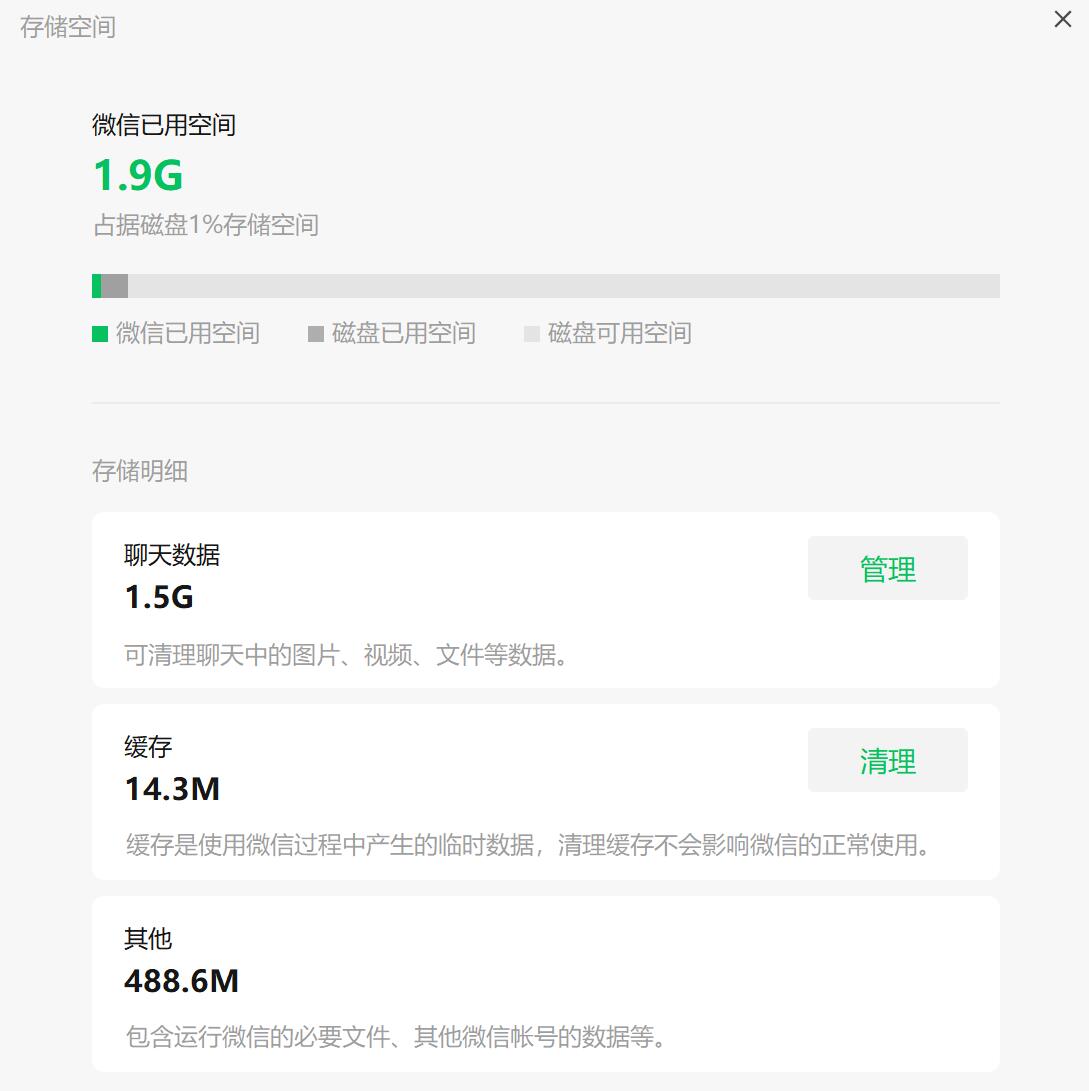
Task: Click 管理 to manage chat data
Action: tap(887, 569)
